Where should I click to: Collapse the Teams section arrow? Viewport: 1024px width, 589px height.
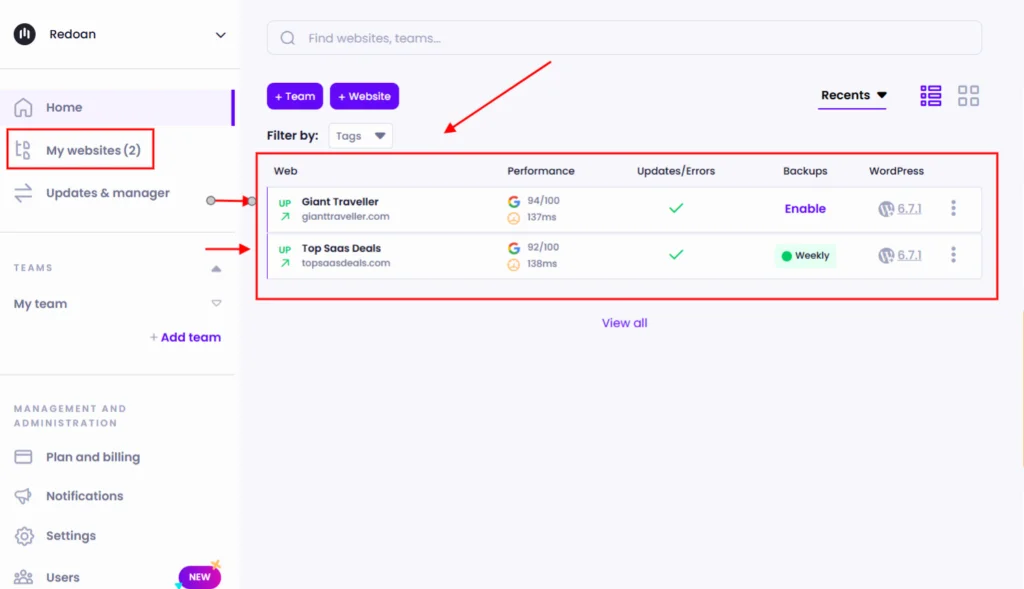[216, 268]
